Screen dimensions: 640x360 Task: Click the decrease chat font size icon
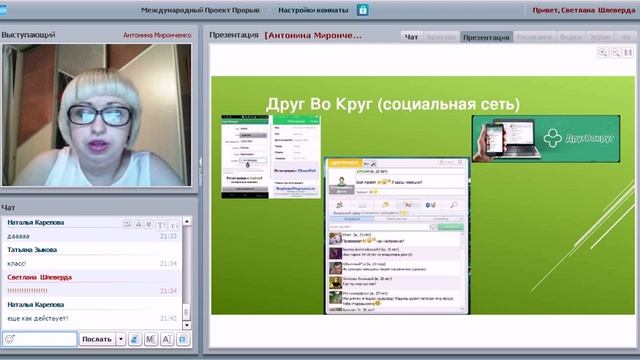coord(174,225)
